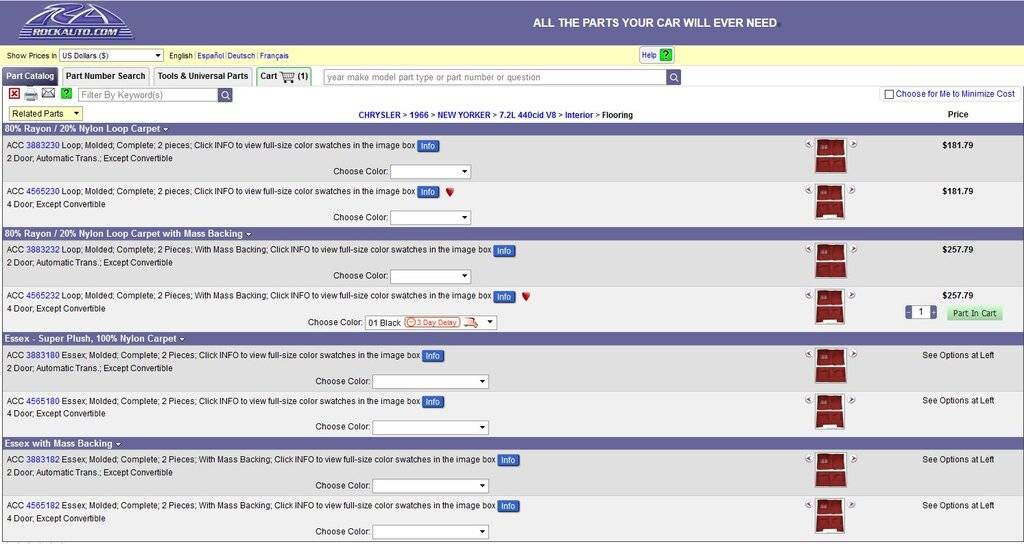
Task: Open Choose Color dropdown for ACC 3883180
Action: (430, 381)
